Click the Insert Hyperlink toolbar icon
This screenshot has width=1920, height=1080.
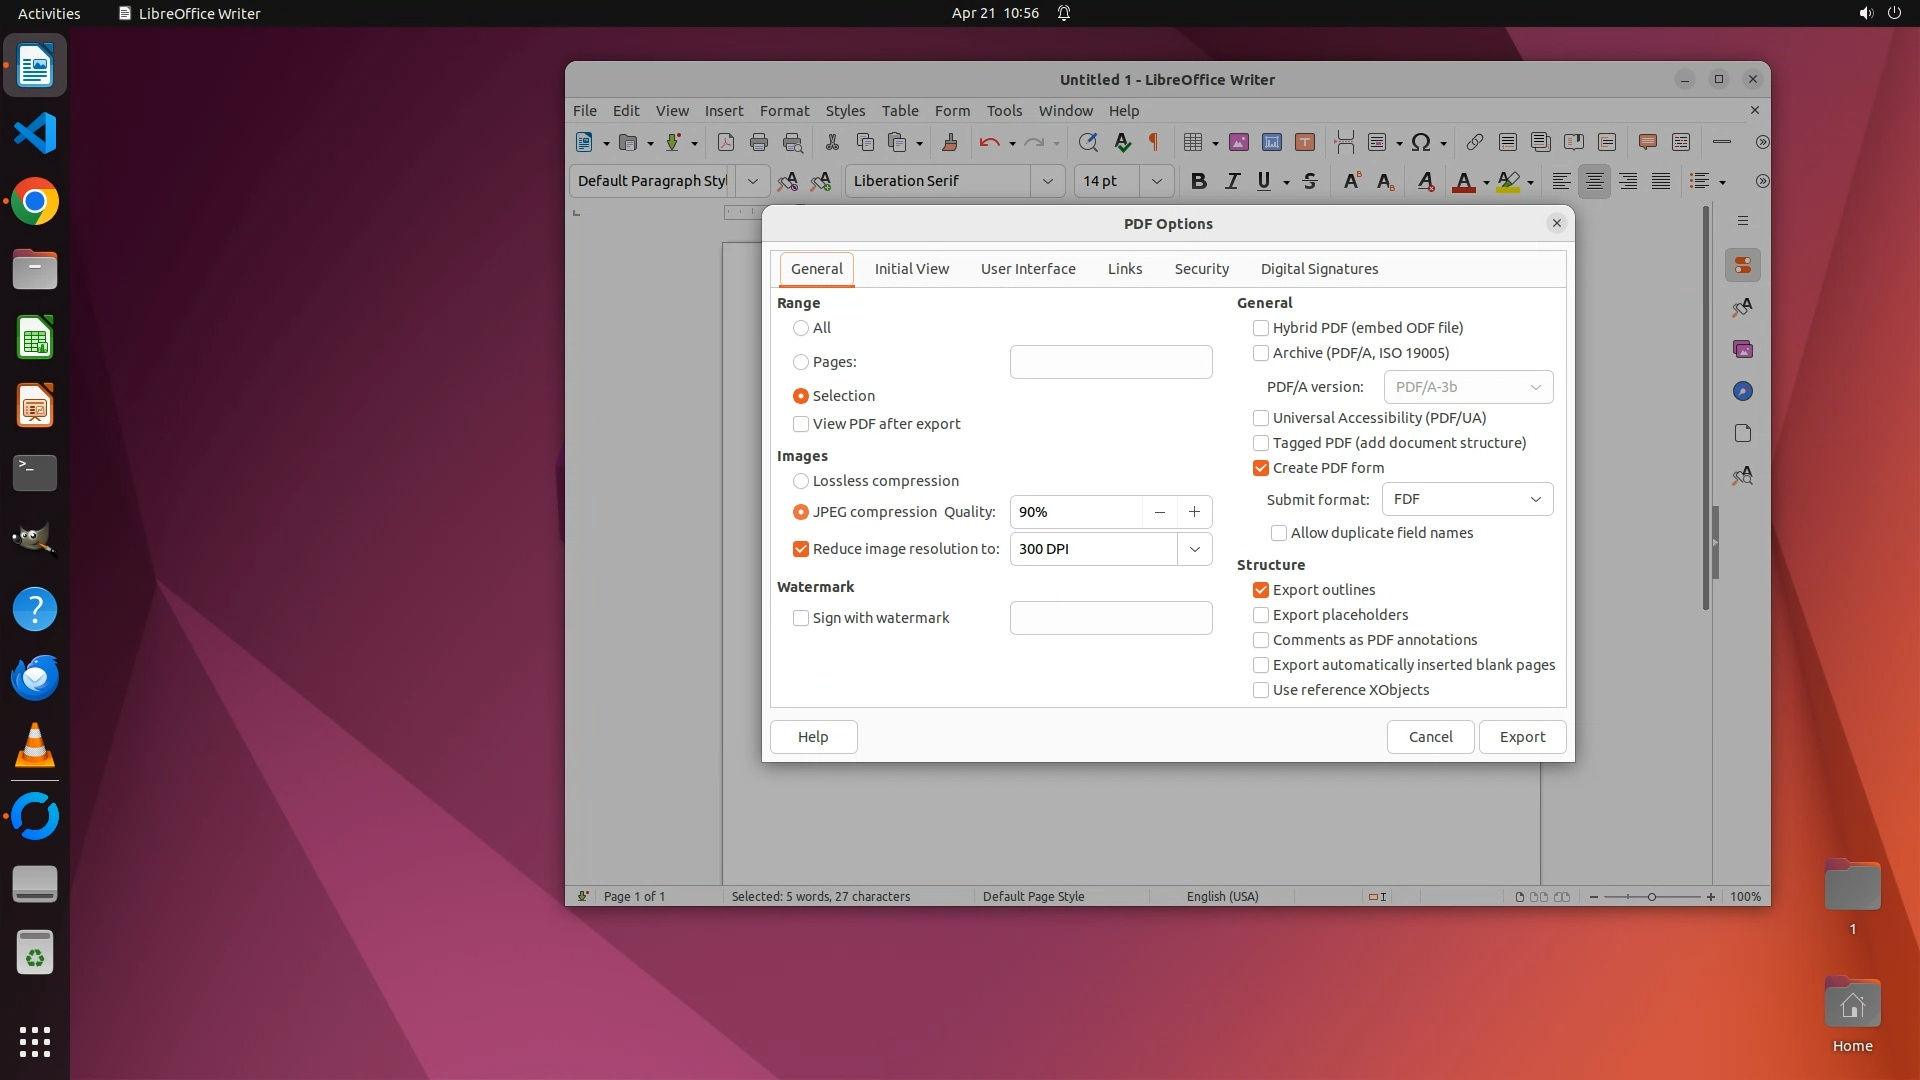1474,142
